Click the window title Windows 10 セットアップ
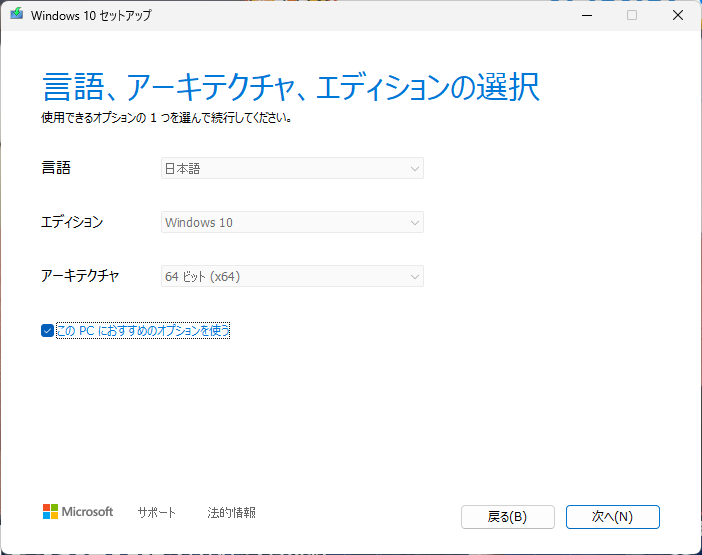This screenshot has height=555, width=702. [x=91, y=15]
